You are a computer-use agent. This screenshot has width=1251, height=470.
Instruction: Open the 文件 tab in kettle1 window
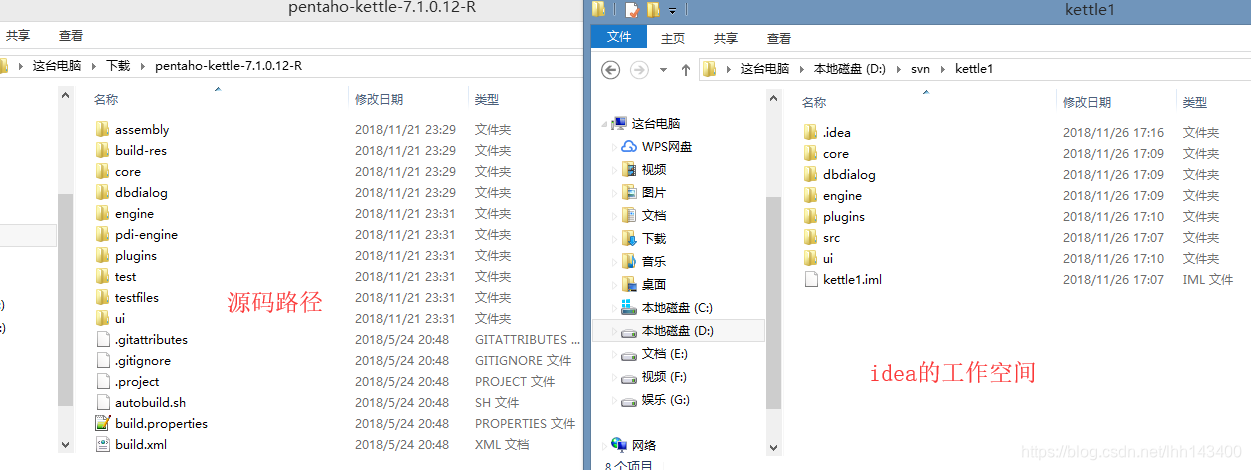click(619, 37)
